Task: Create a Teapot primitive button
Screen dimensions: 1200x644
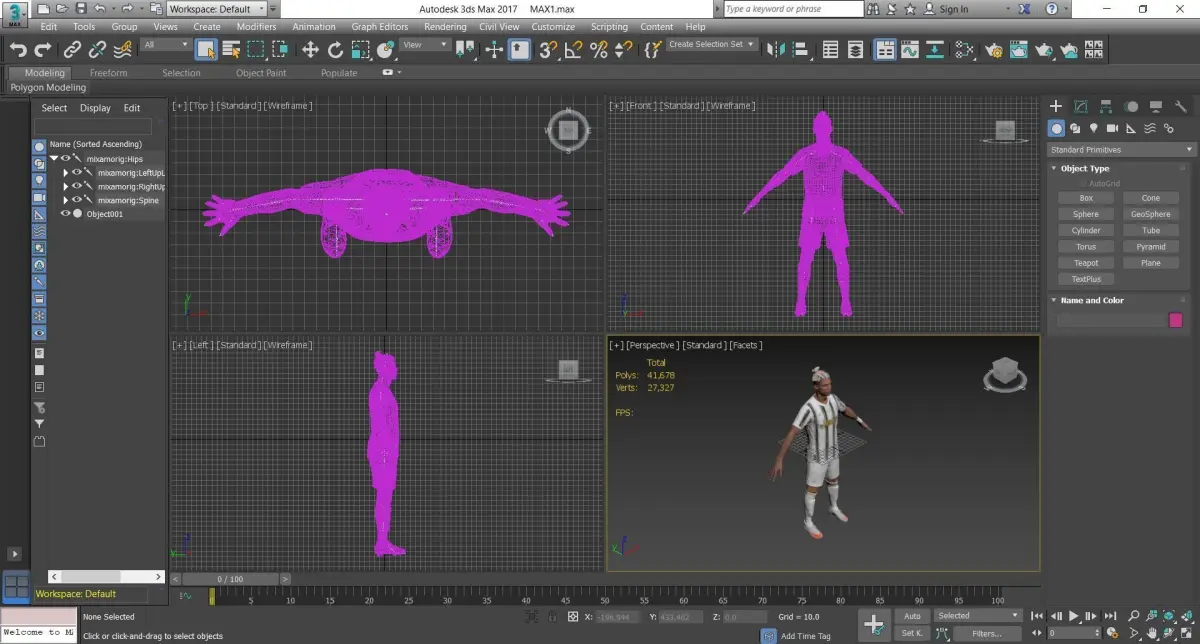Action: 1086,263
